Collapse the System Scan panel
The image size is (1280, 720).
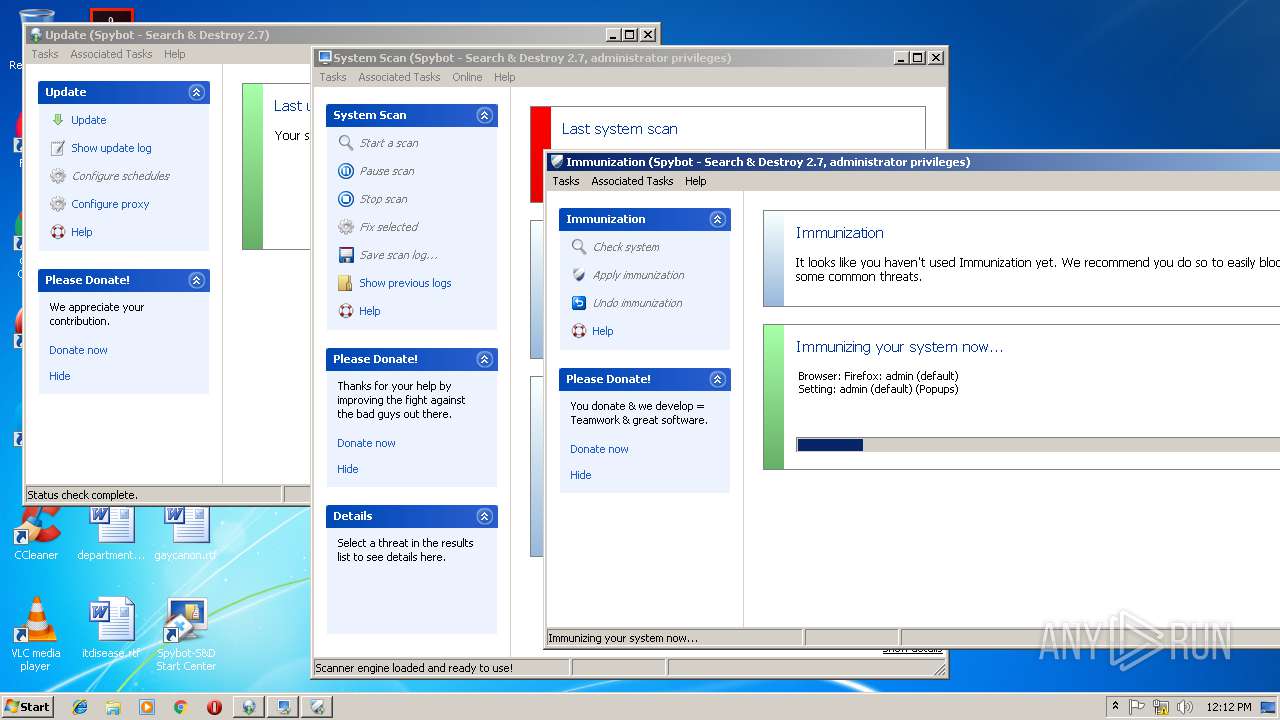pos(484,115)
